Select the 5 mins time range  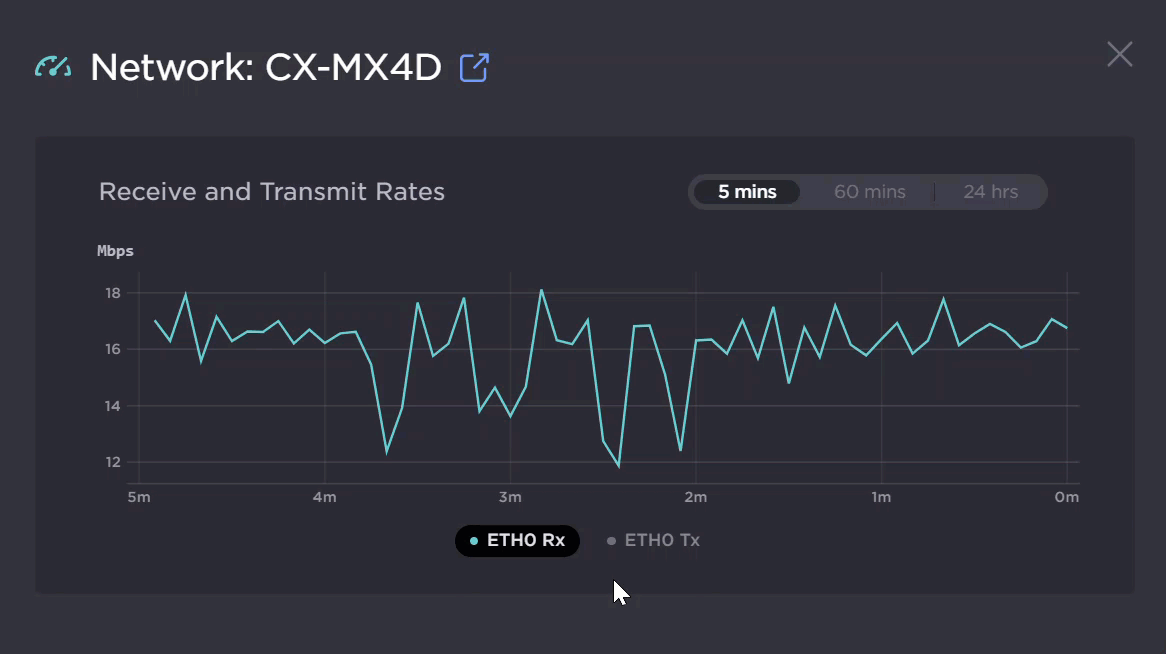[747, 192]
